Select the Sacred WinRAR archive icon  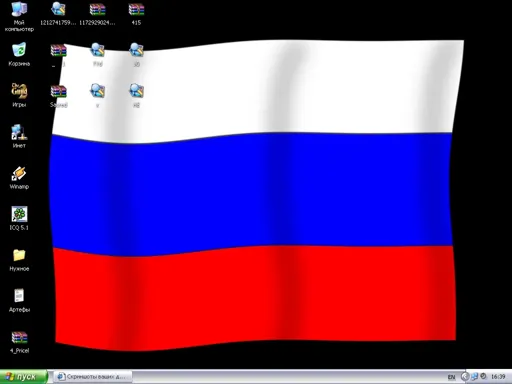(x=58, y=96)
